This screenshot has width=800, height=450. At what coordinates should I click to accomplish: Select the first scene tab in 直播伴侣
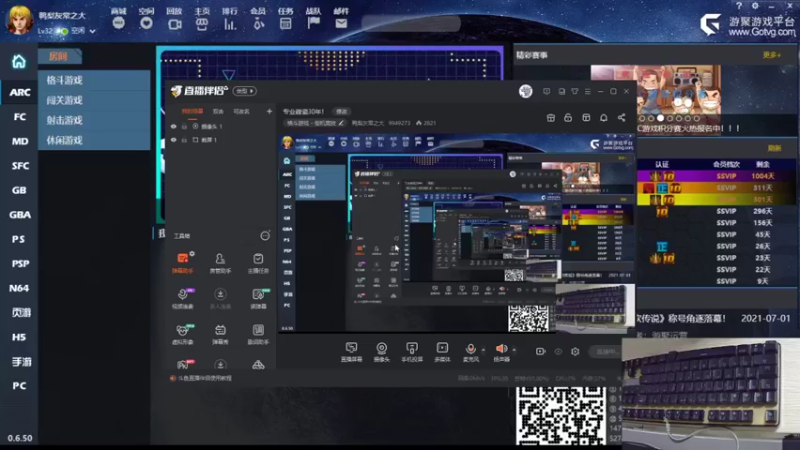pyautogui.click(x=192, y=111)
